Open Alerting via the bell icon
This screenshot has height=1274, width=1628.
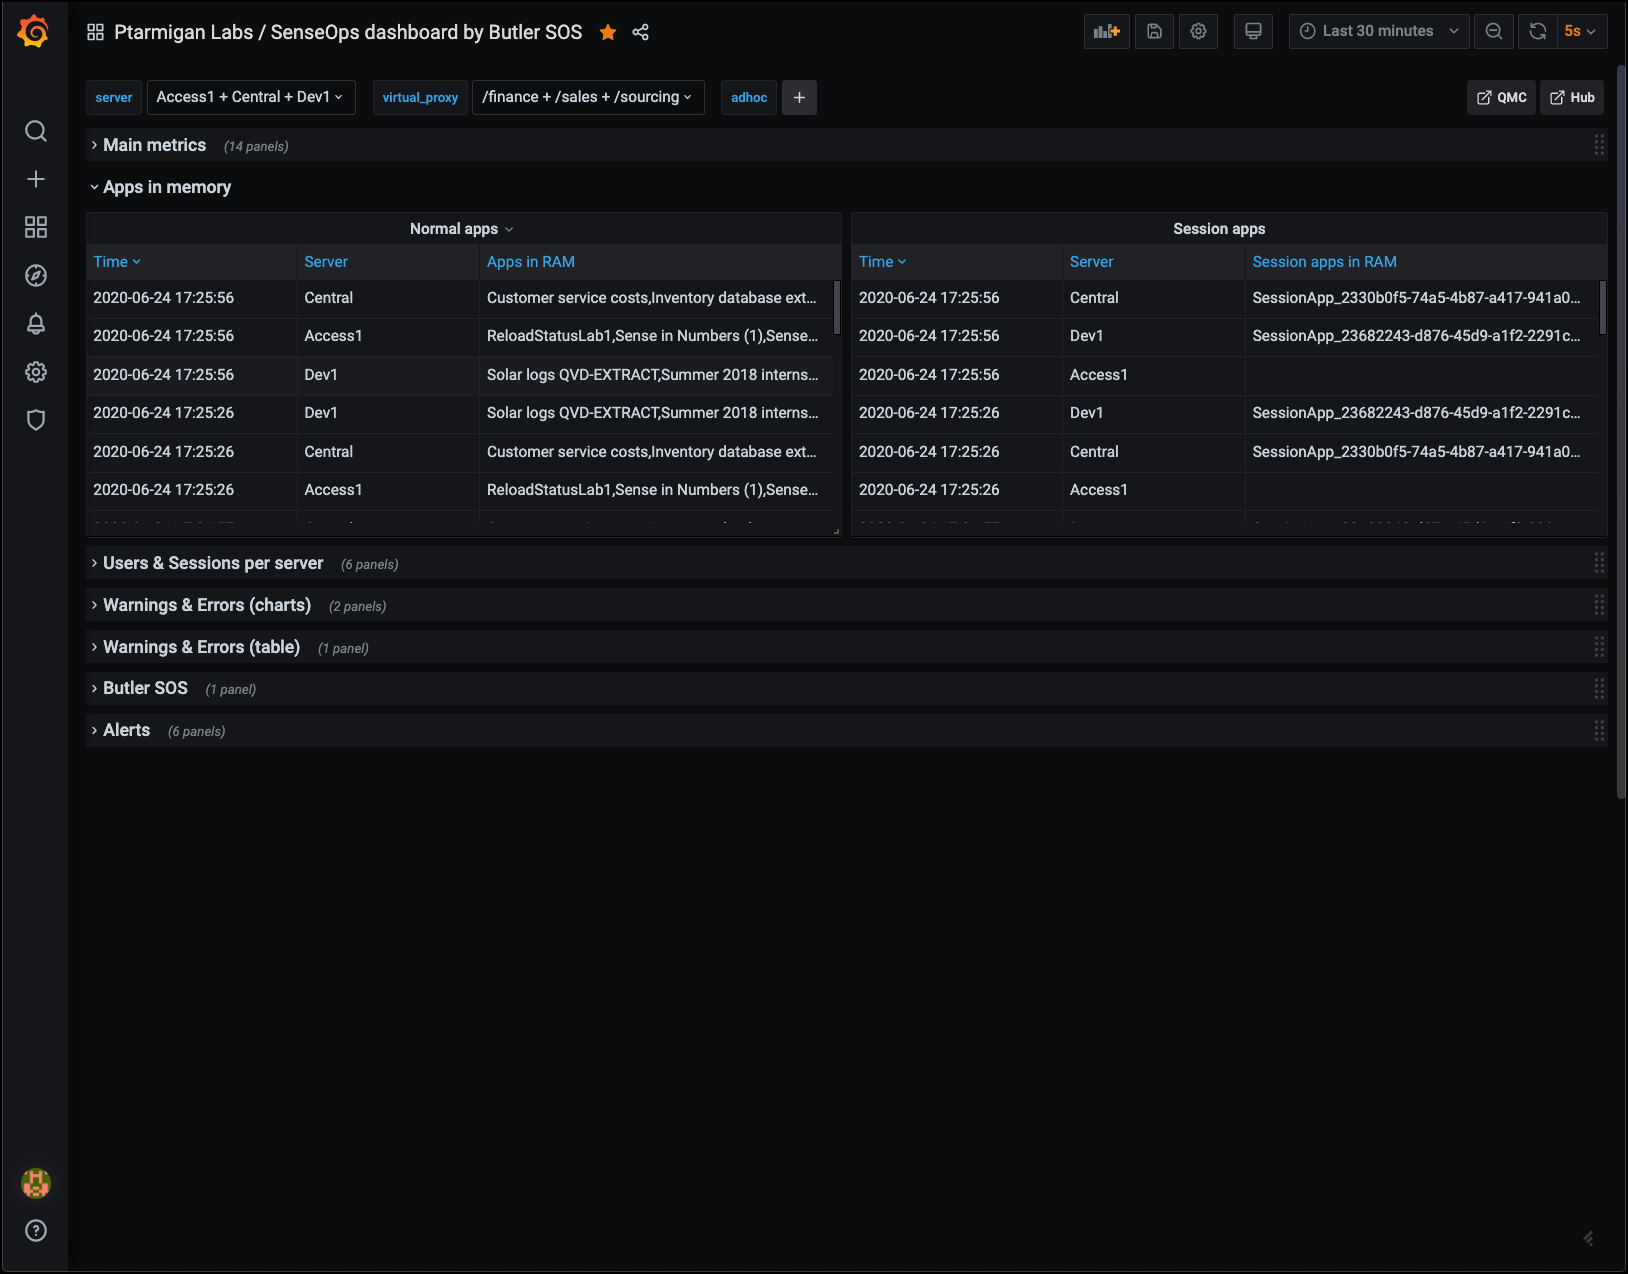pyautogui.click(x=36, y=324)
